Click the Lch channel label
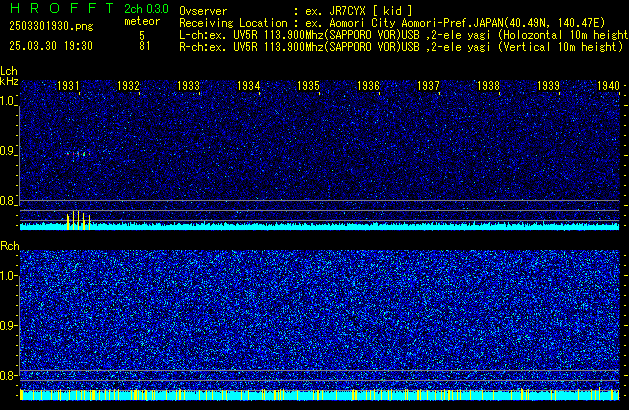Viewport: 629px width, 410px height. [9, 71]
